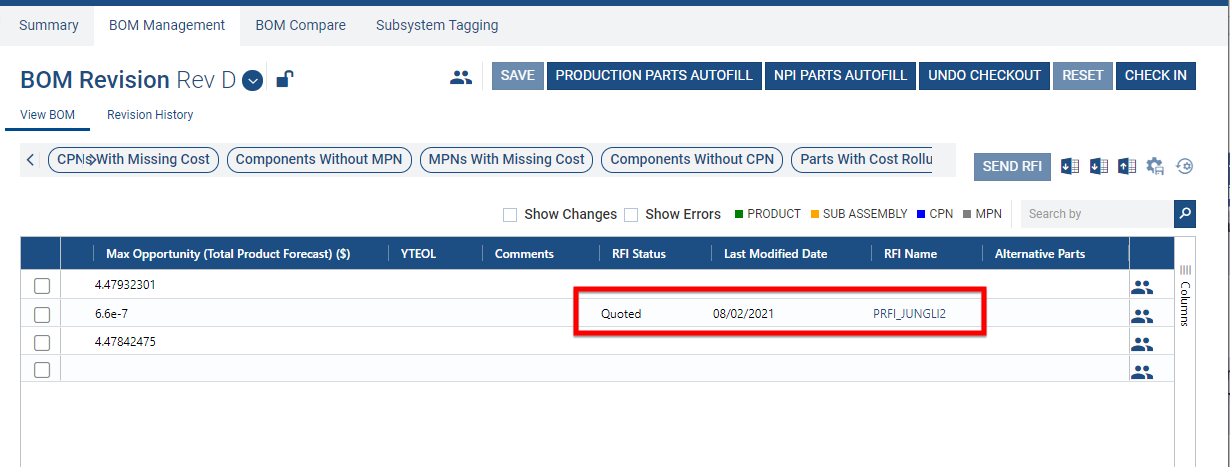Open the Rev D revision dropdown
Viewport: 1230px width, 467px height.
[x=252, y=81]
